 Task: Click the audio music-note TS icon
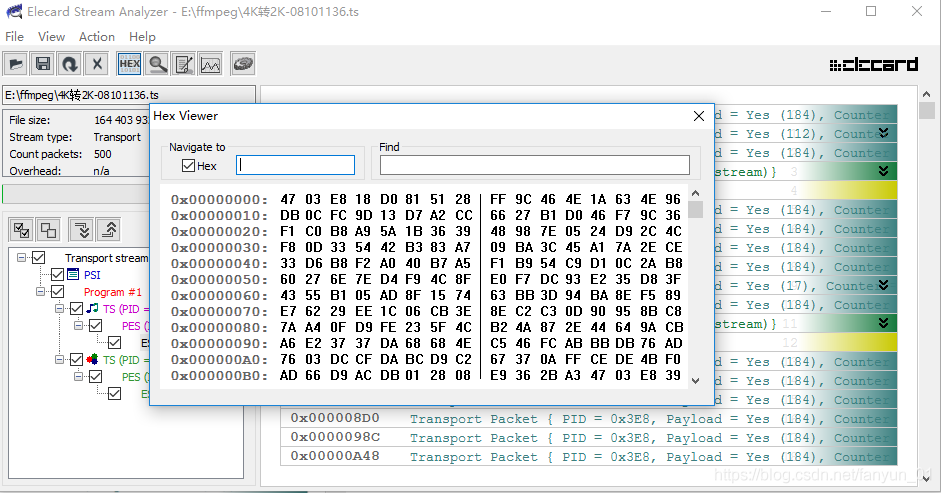click(x=92, y=308)
